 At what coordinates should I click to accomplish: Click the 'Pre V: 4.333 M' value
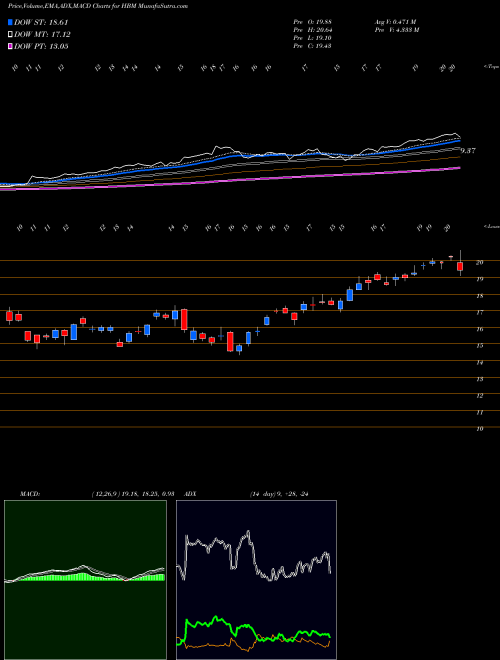click(398, 30)
